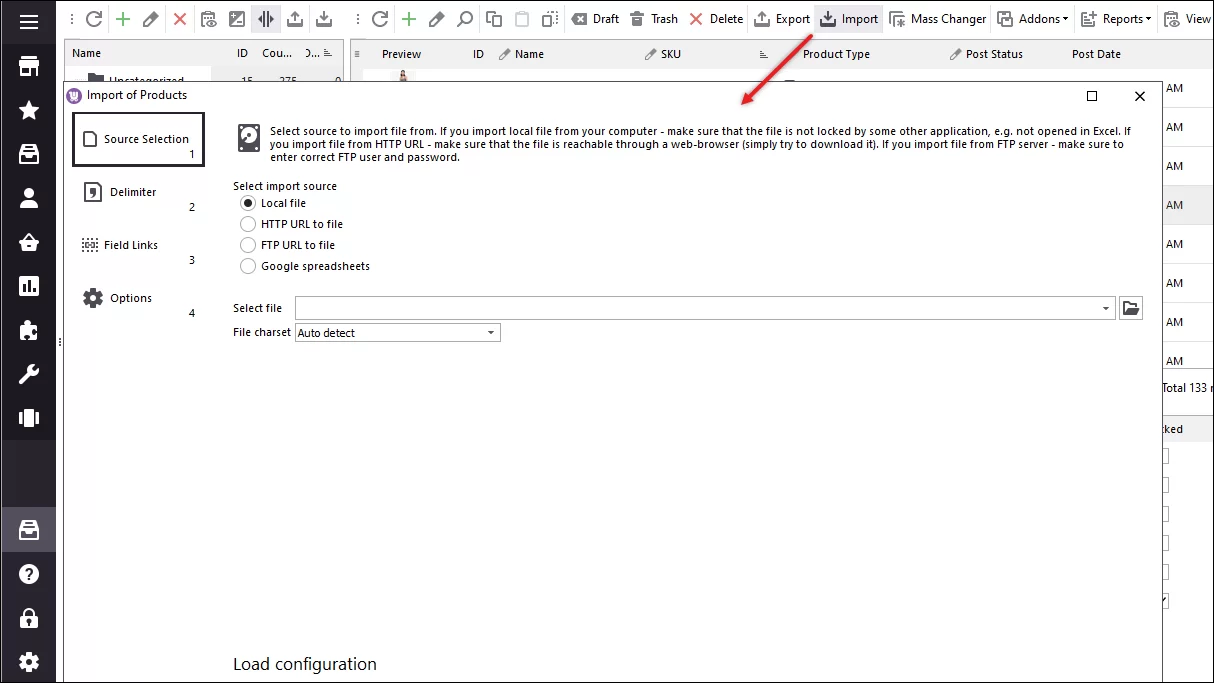
Task: Expand the Select file dropdown
Action: (x=1105, y=308)
